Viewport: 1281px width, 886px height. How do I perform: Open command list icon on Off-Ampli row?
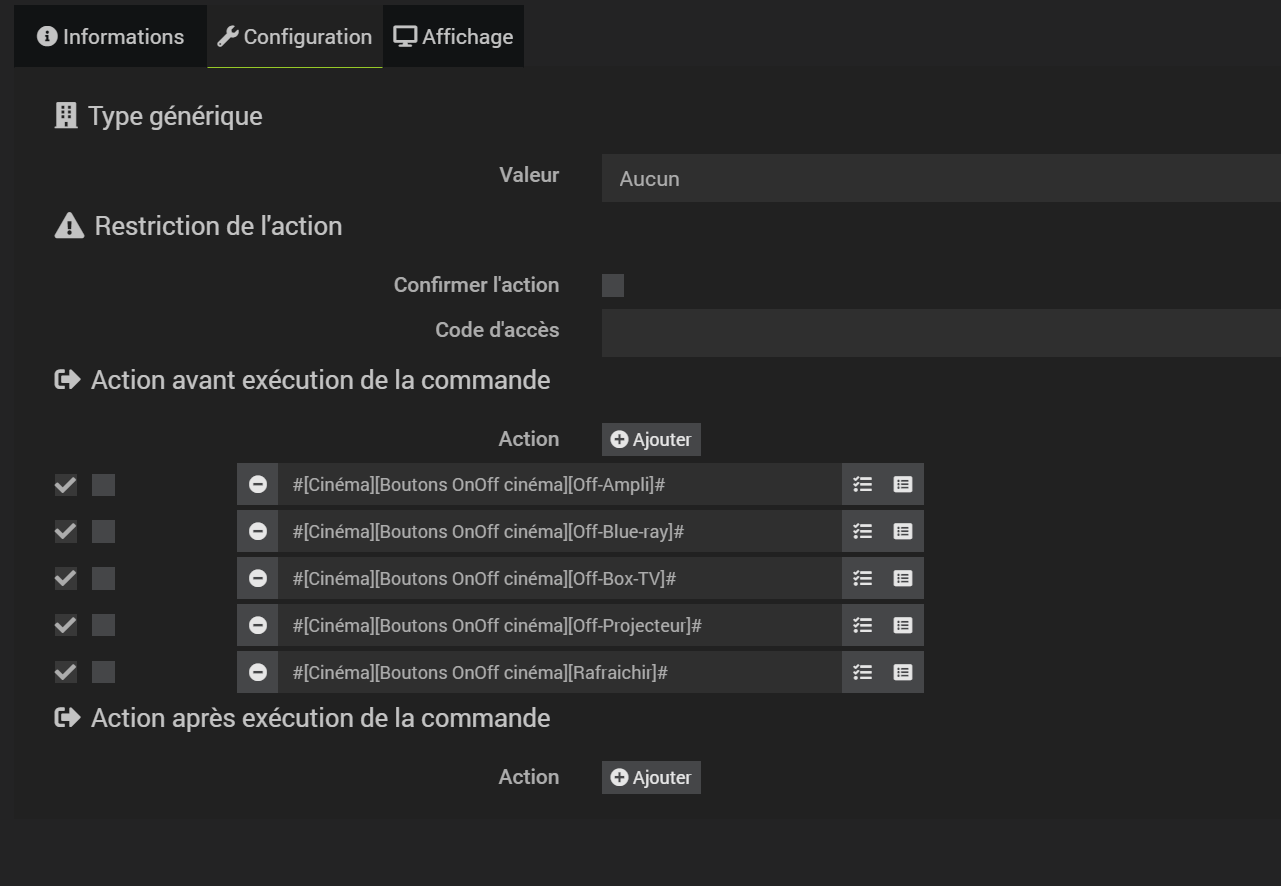(x=862, y=484)
